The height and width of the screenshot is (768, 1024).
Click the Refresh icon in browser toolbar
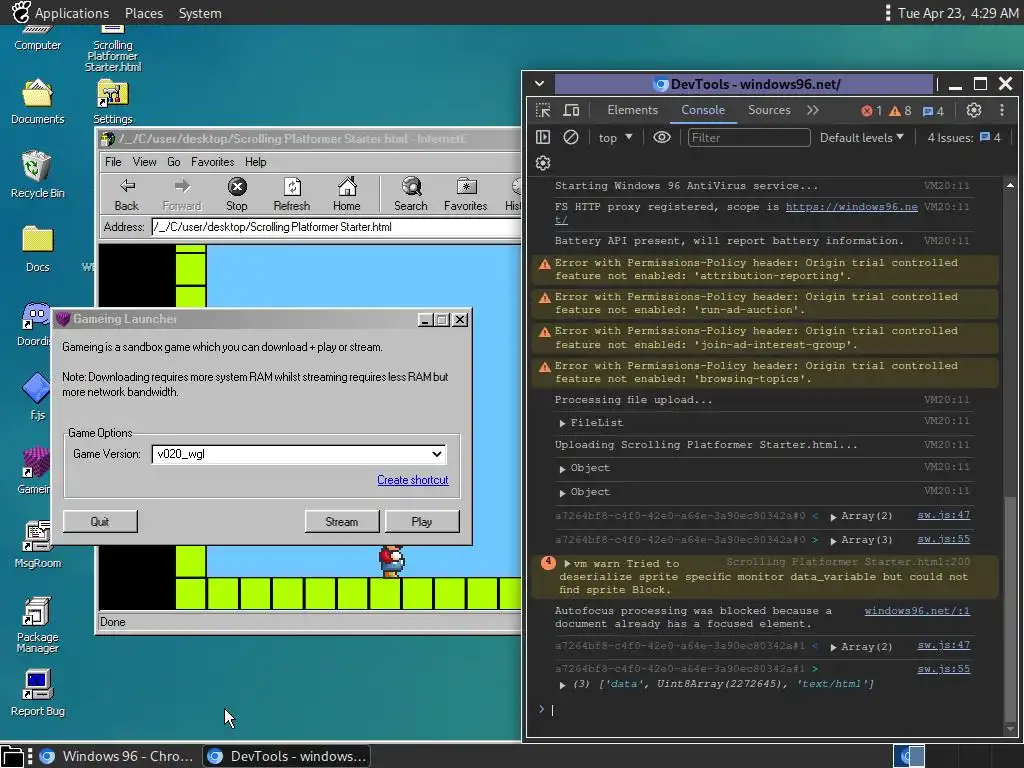(291, 194)
